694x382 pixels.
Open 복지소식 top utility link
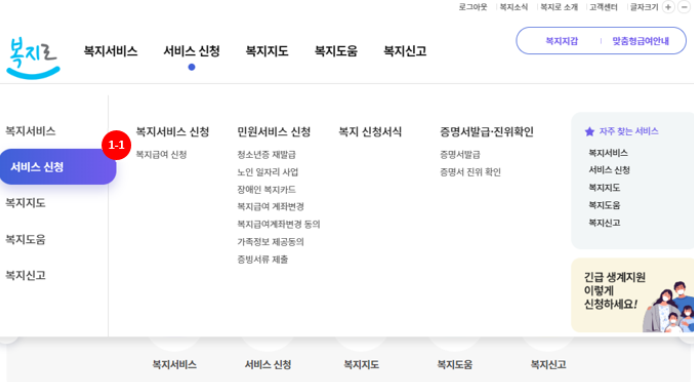click(513, 7)
